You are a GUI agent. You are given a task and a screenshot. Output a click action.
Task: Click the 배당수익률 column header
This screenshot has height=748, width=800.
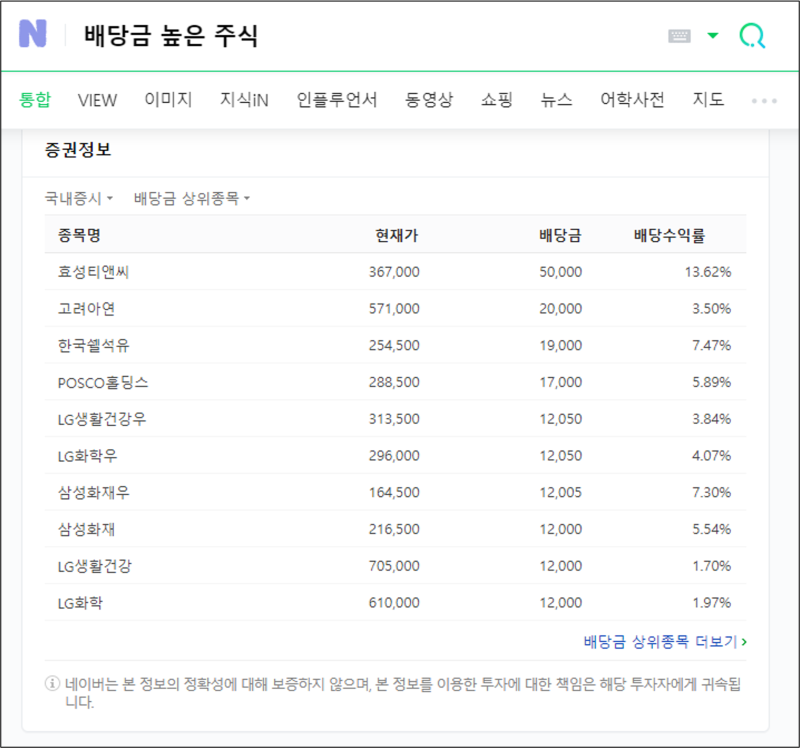[669, 235]
